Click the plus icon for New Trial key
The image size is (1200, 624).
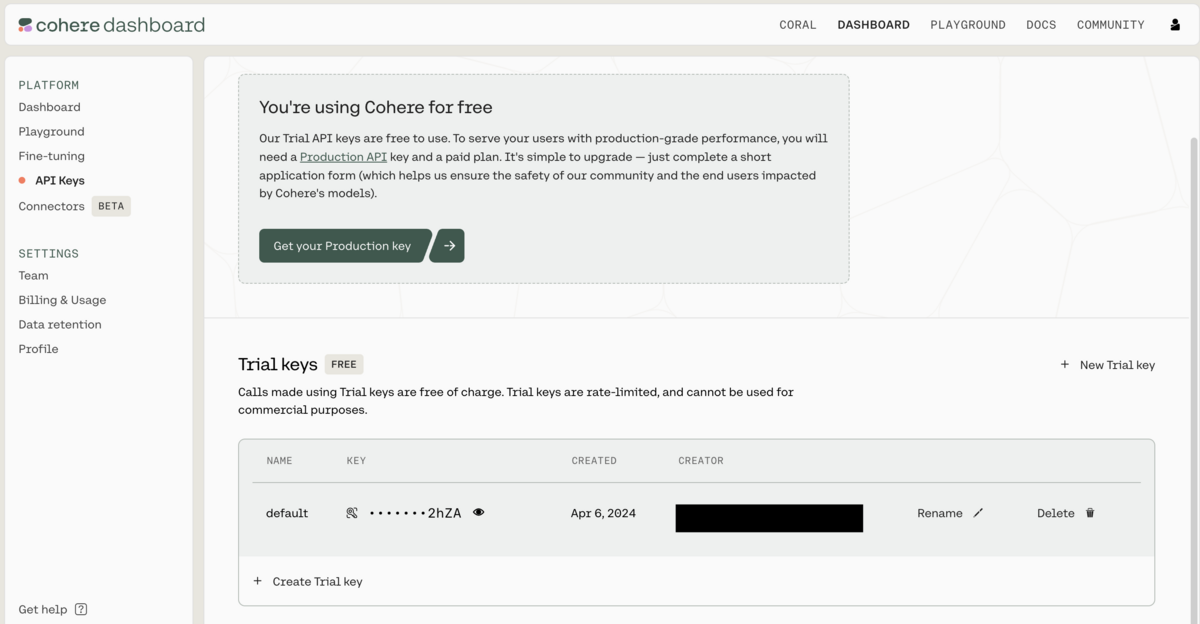[x=1065, y=365]
